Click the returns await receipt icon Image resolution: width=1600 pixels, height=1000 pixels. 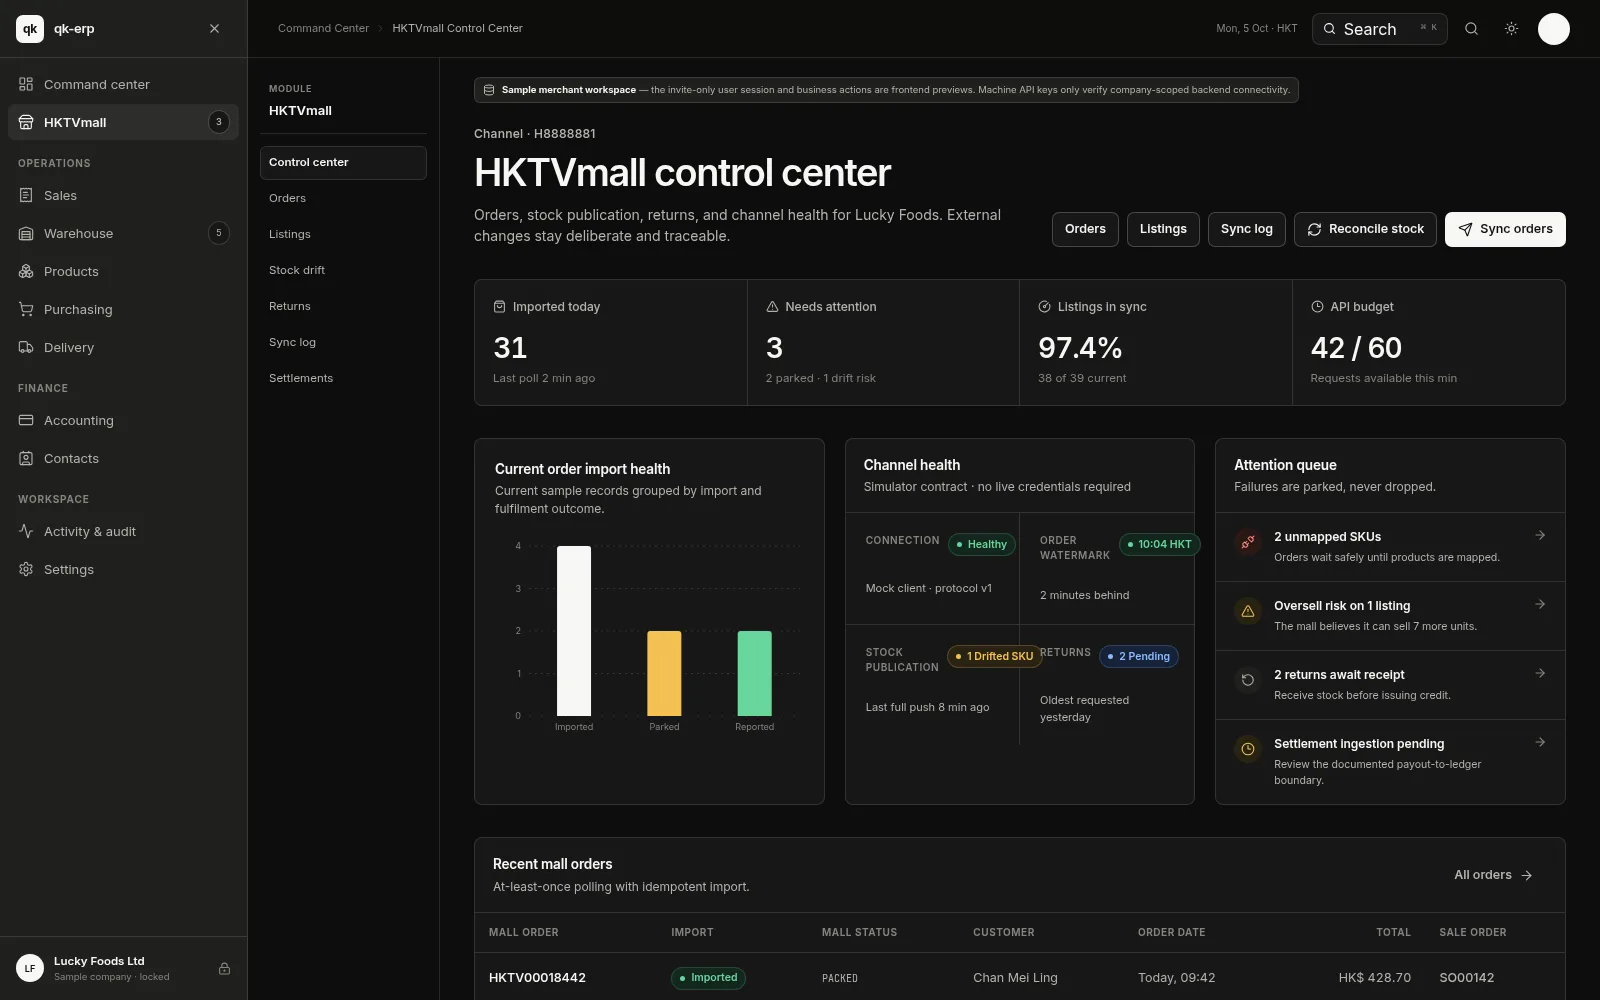tap(1247, 680)
